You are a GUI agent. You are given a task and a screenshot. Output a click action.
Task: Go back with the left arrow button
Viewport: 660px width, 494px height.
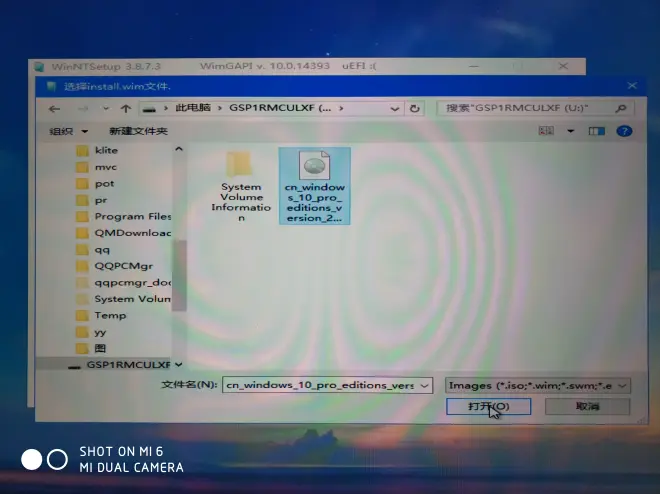pyautogui.click(x=54, y=109)
